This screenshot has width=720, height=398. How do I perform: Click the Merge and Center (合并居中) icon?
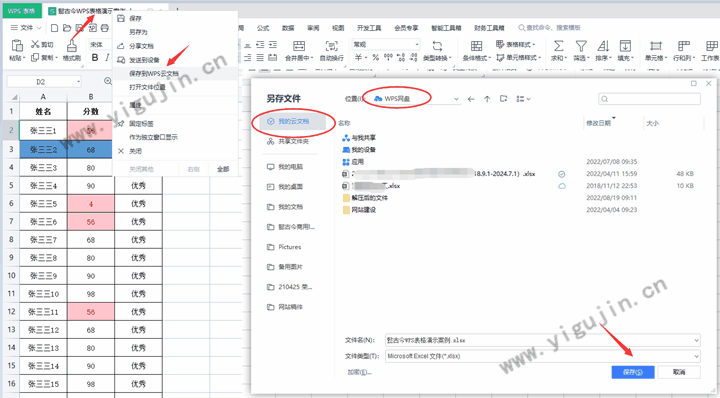coord(299,45)
